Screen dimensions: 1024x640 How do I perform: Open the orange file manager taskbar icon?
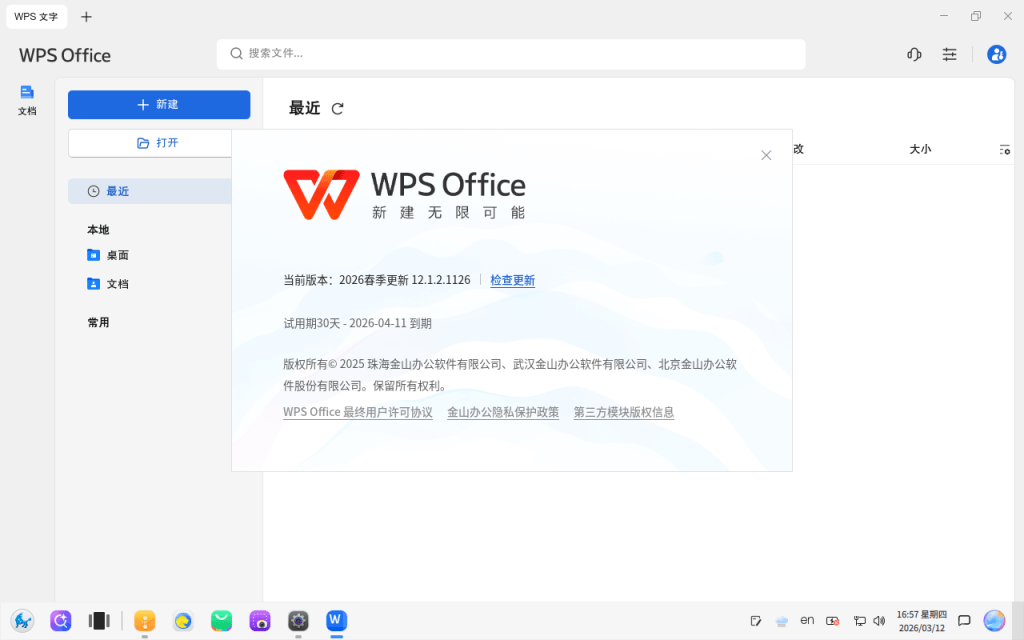coord(144,620)
